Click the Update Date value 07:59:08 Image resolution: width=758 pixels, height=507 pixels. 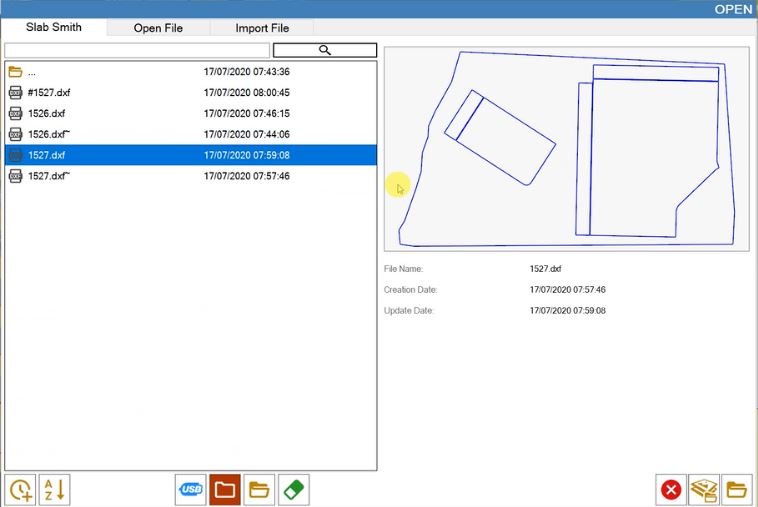(x=568, y=311)
